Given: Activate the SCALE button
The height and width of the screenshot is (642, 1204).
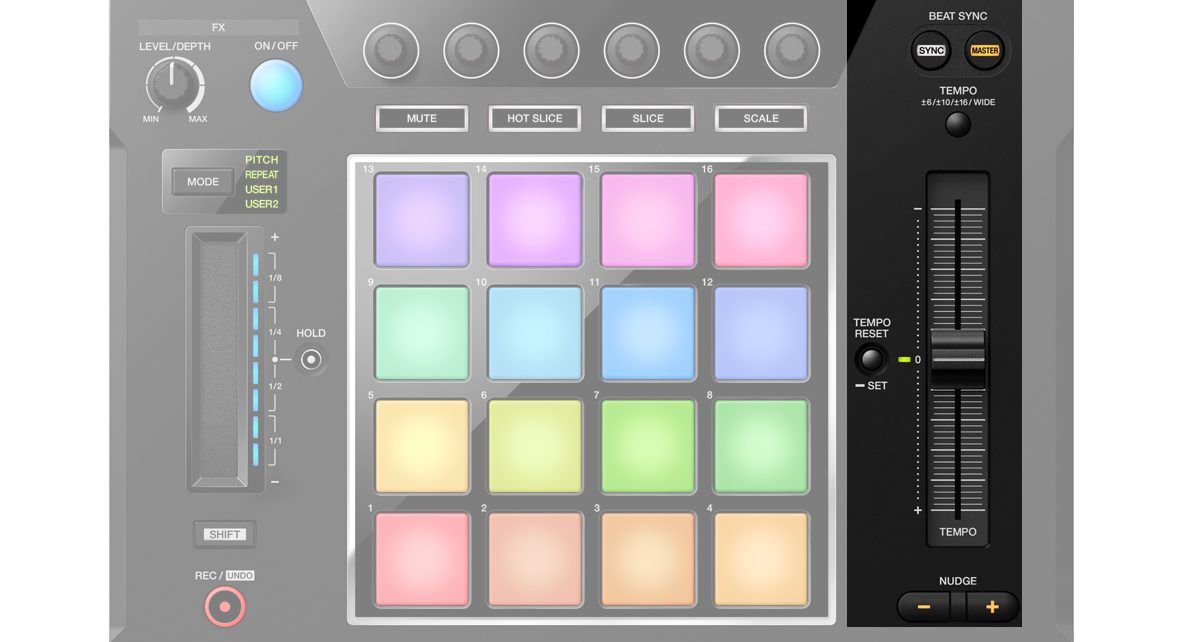Looking at the screenshot, I should (761, 118).
